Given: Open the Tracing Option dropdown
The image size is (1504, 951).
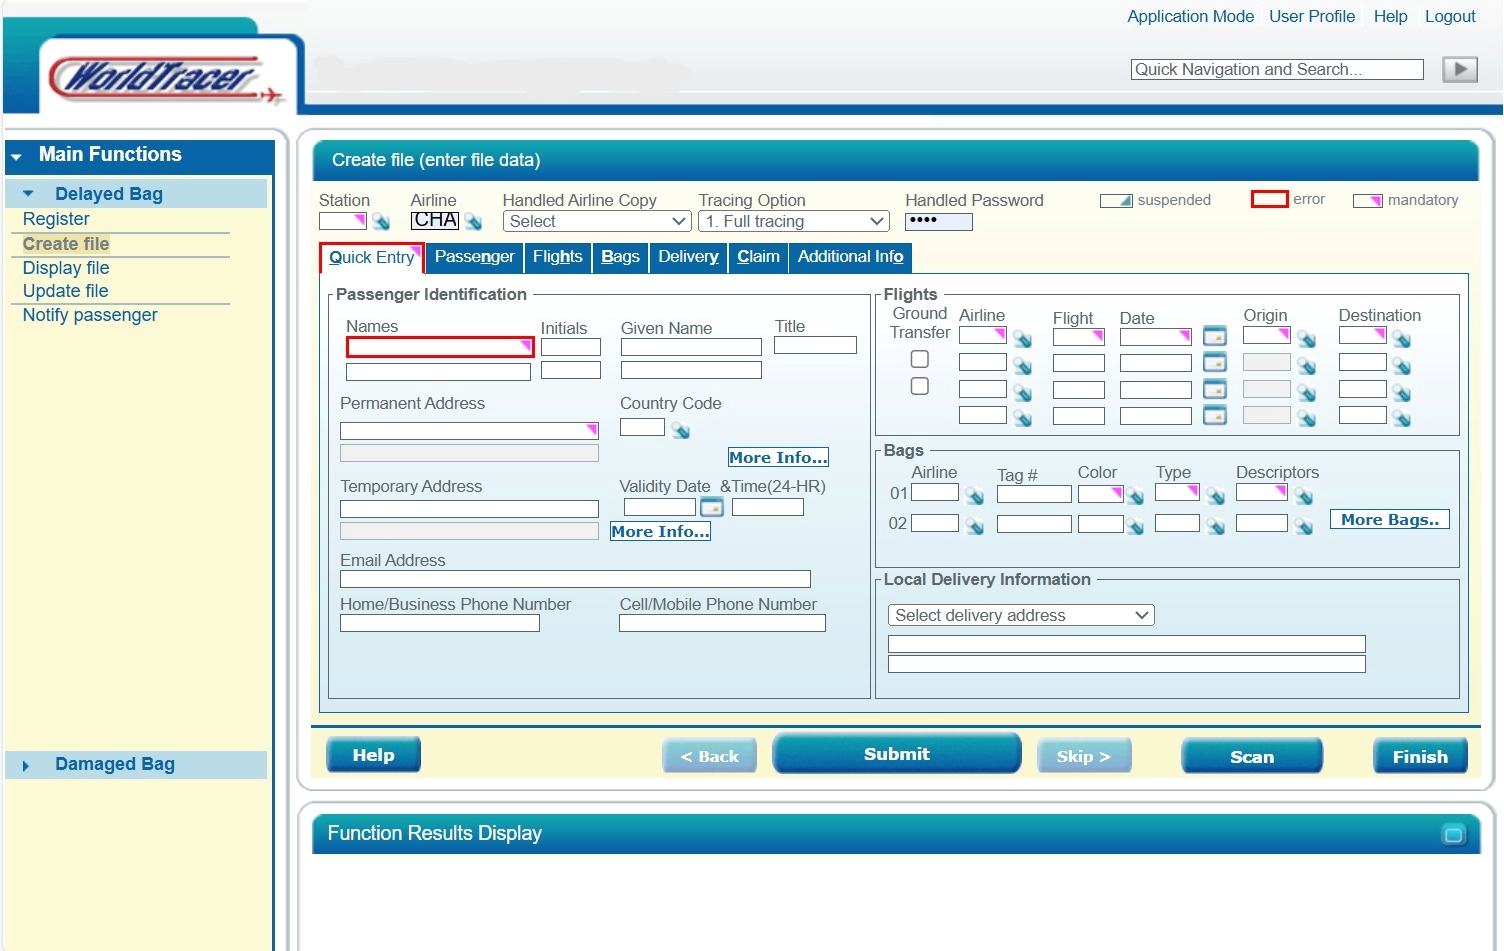Looking at the screenshot, I should (792, 221).
